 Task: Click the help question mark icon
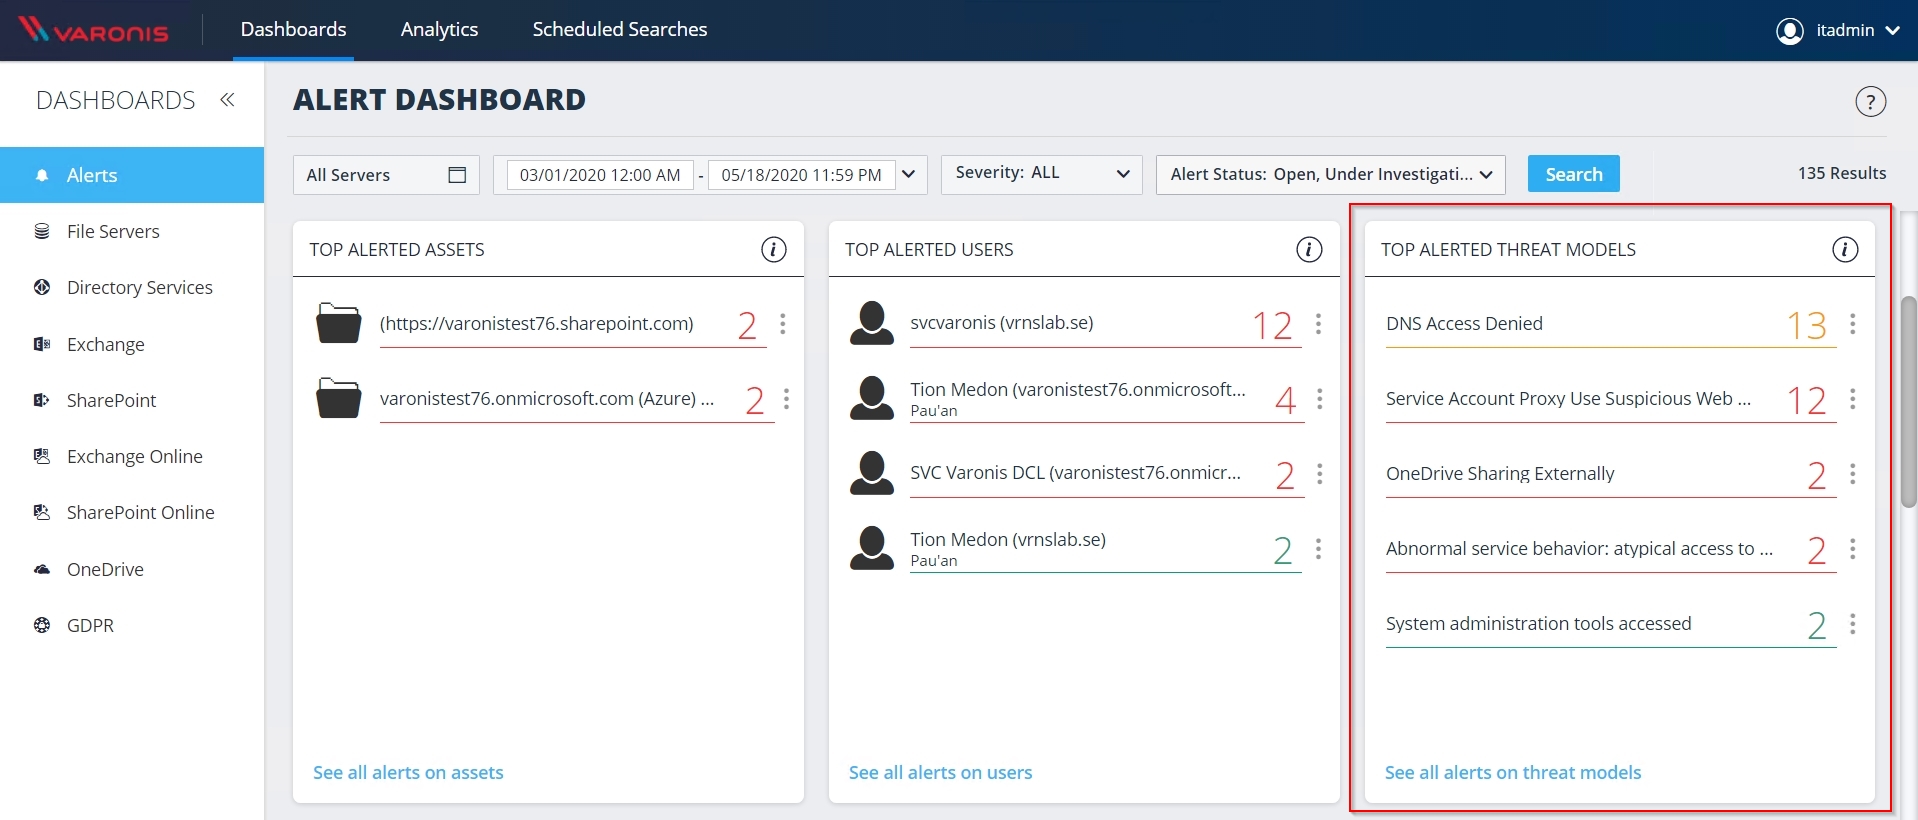tap(1870, 102)
